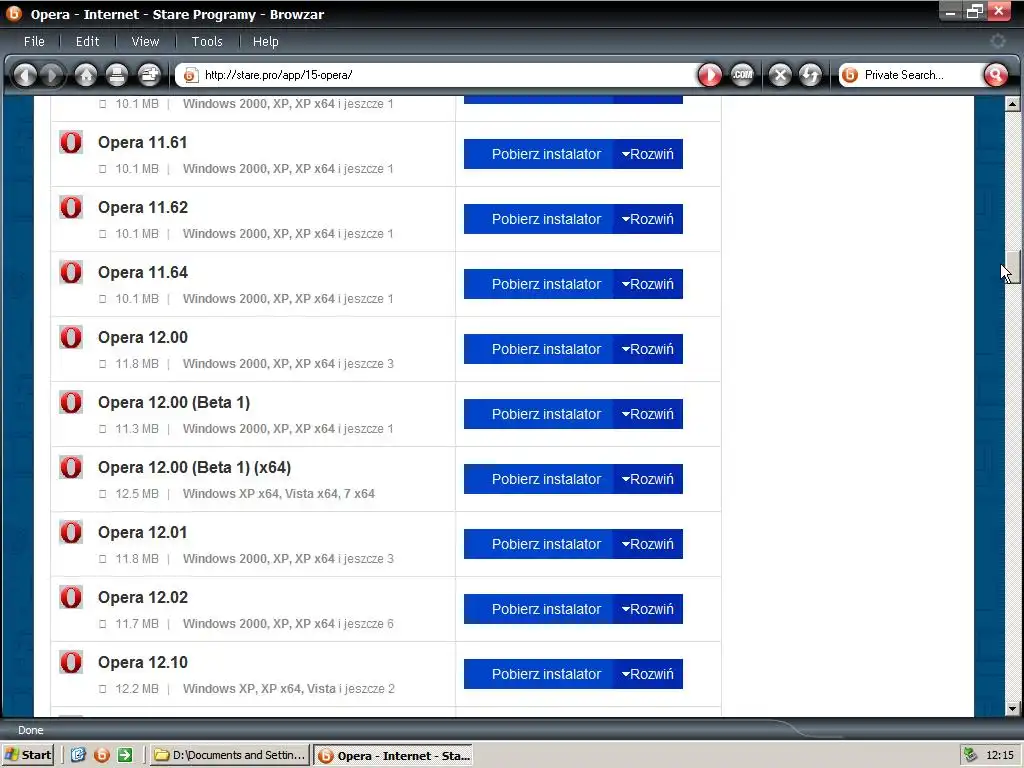
Task: Expand Rozwiń for Opera 12.00 (Beta 1) (x64)
Action: 648,479
